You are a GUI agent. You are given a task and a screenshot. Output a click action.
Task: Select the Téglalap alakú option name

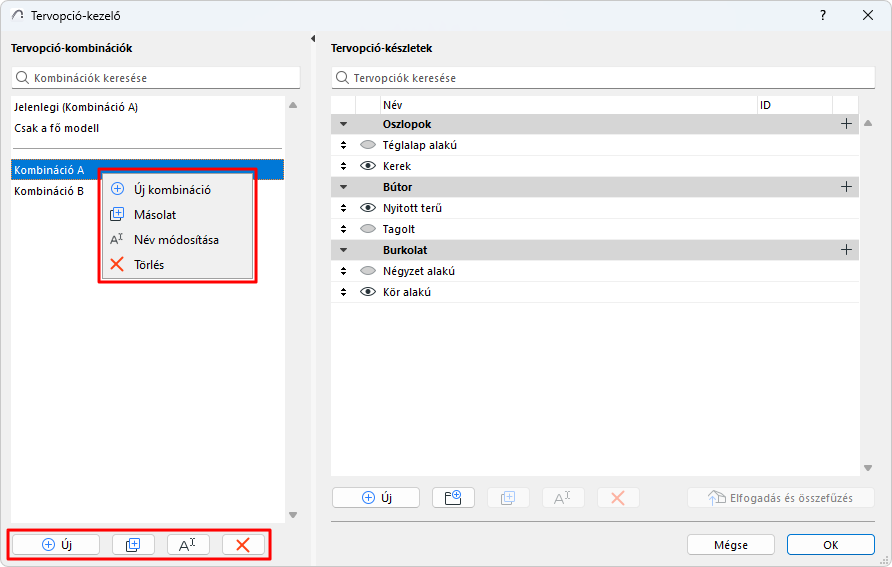tap(420, 145)
